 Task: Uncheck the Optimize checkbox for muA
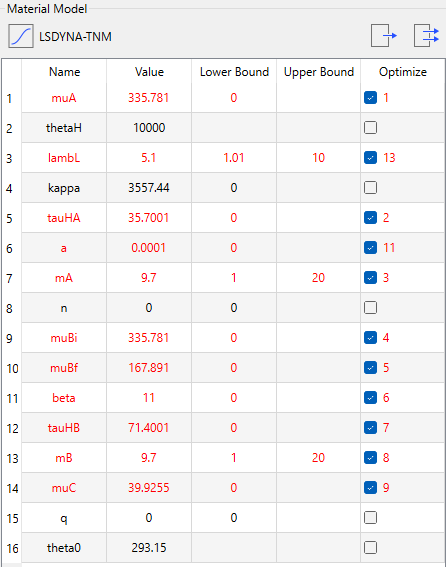click(370, 98)
